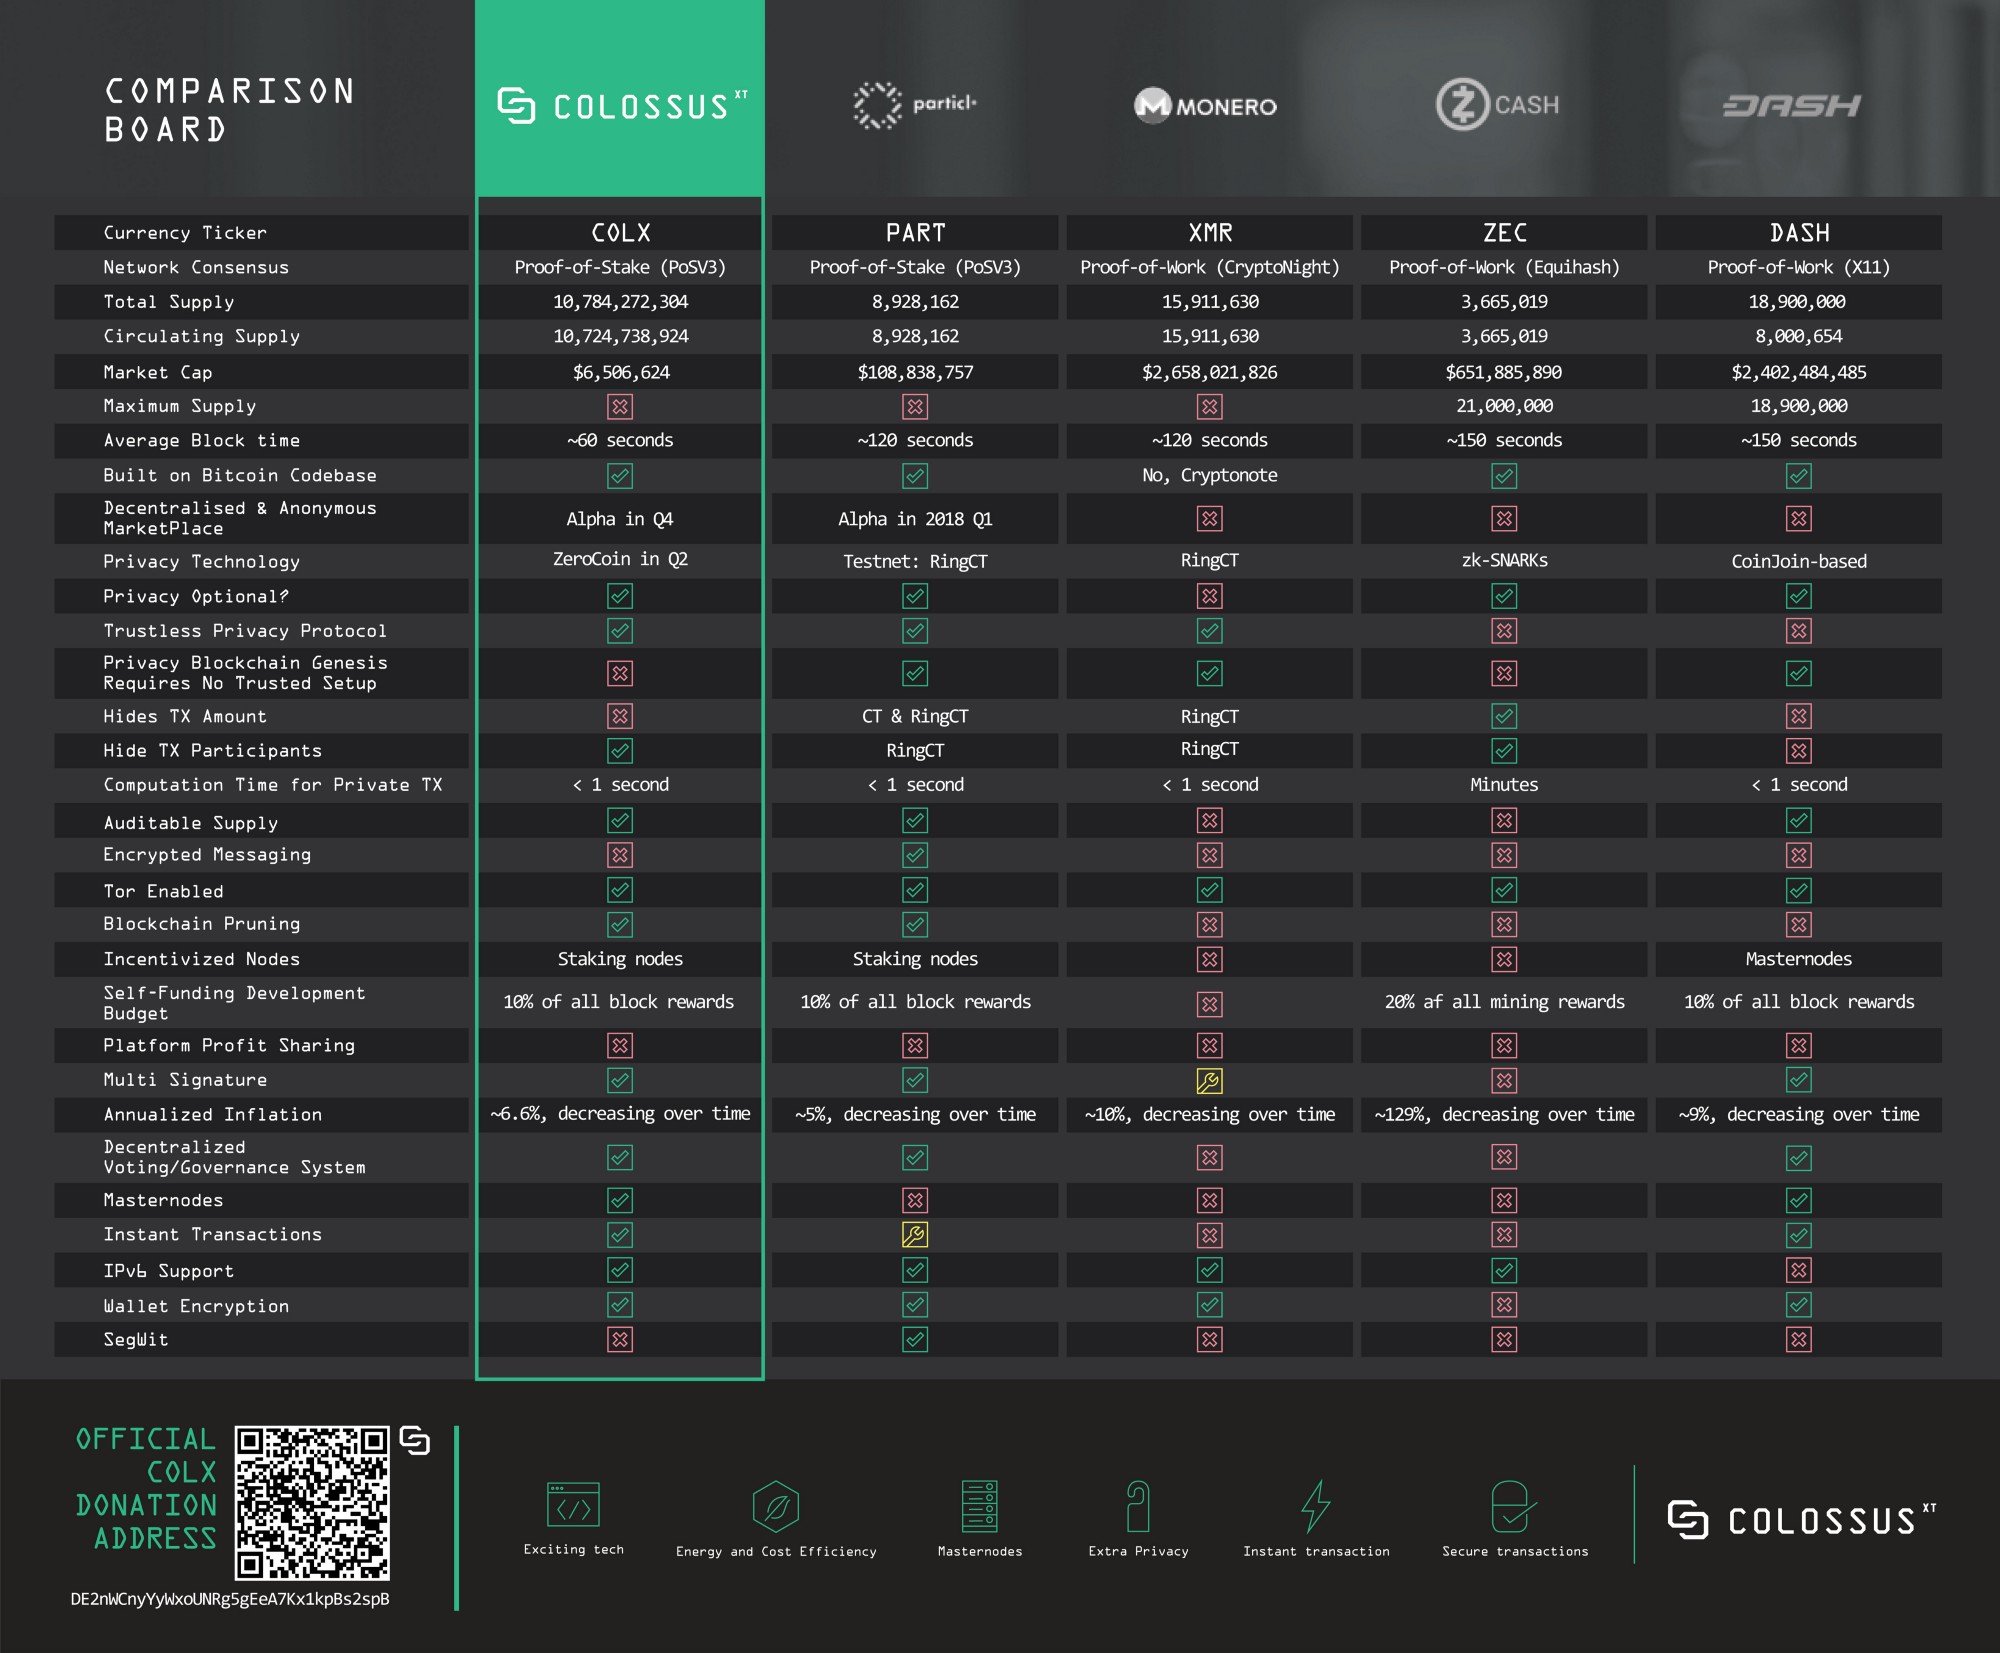Click the red X for ZEC Wallet Encryption
The height and width of the screenshot is (1653, 2000).
click(x=1504, y=1304)
